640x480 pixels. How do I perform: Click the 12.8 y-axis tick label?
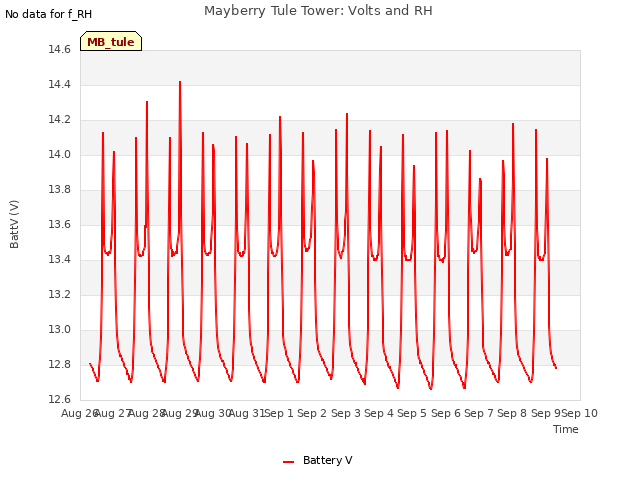click(x=60, y=364)
